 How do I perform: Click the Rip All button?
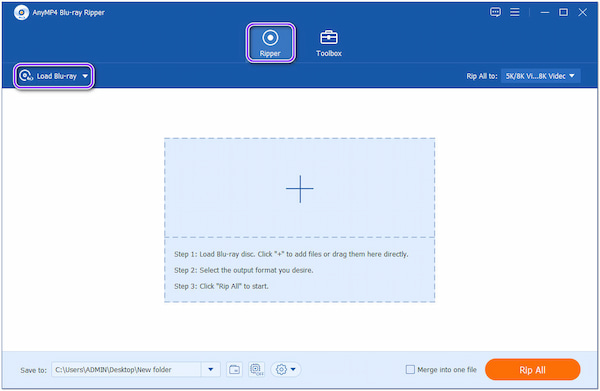tap(532, 370)
